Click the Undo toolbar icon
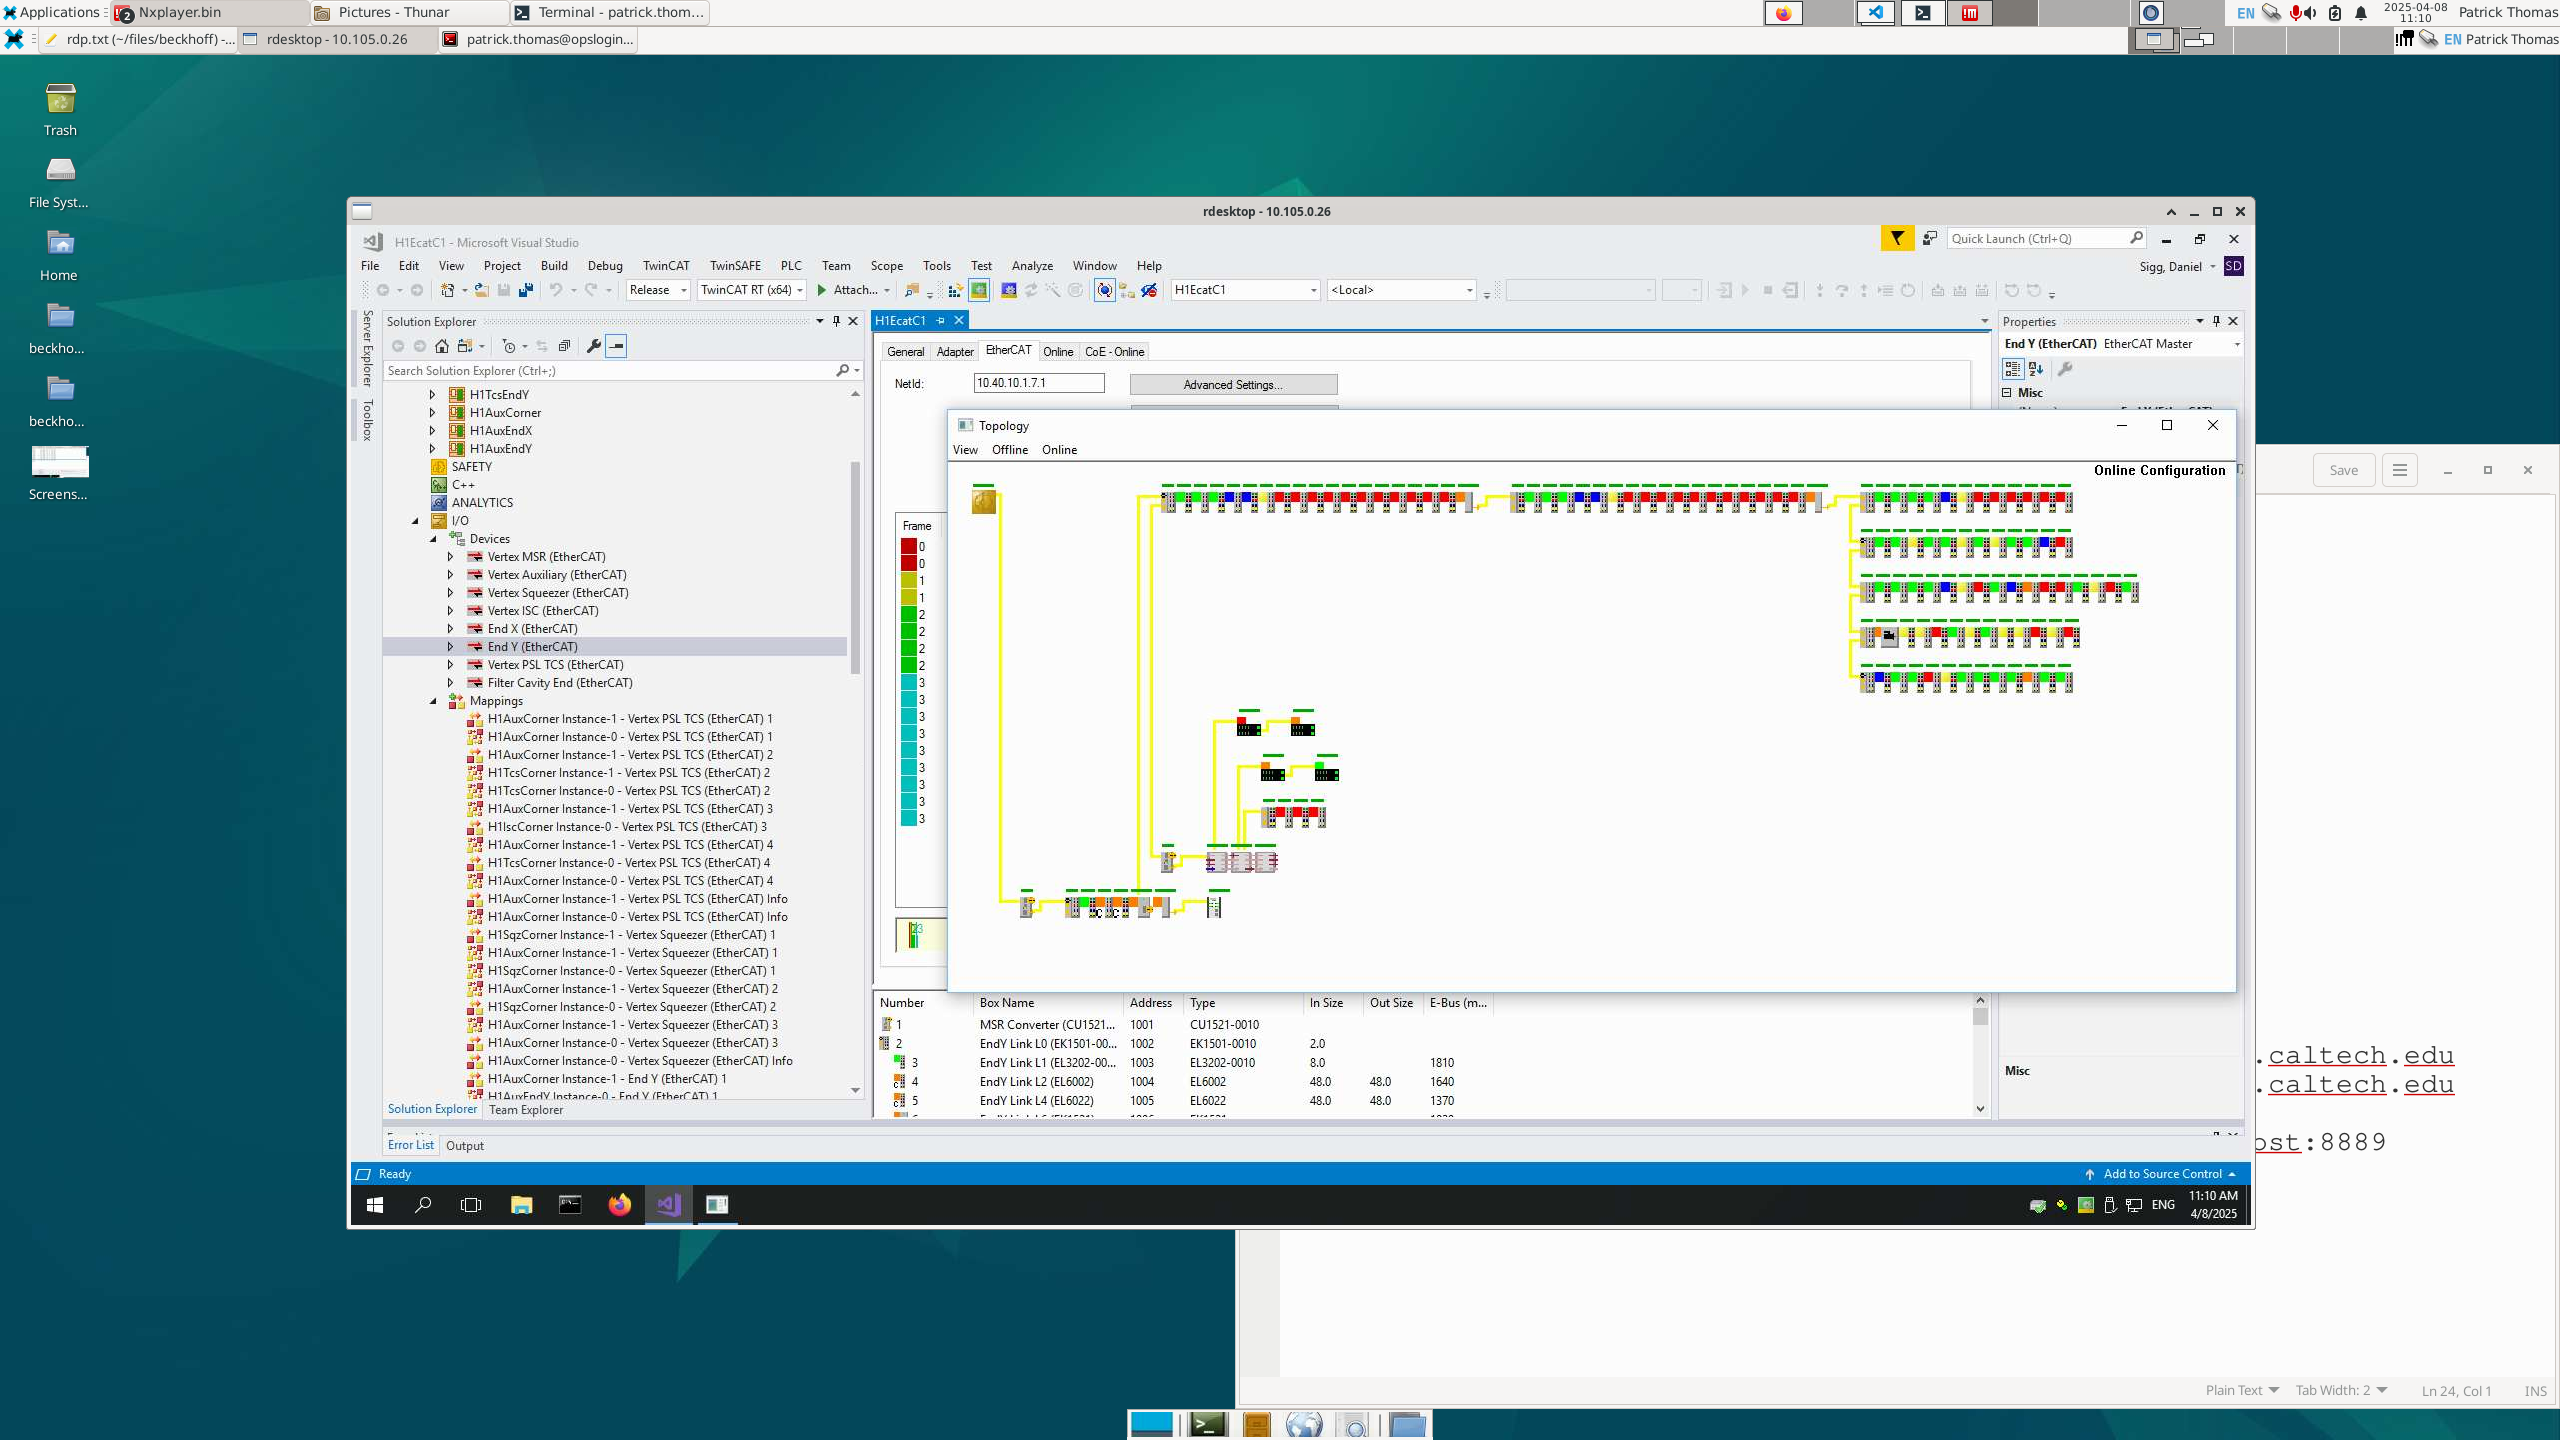 pyautogui.click(x=556, y=290)
